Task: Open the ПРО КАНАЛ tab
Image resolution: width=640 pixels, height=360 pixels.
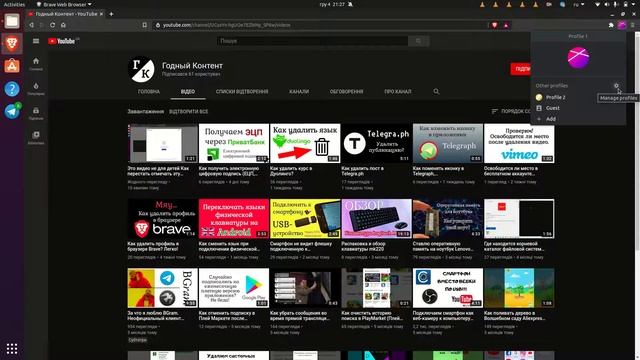Action: [398, 91]
